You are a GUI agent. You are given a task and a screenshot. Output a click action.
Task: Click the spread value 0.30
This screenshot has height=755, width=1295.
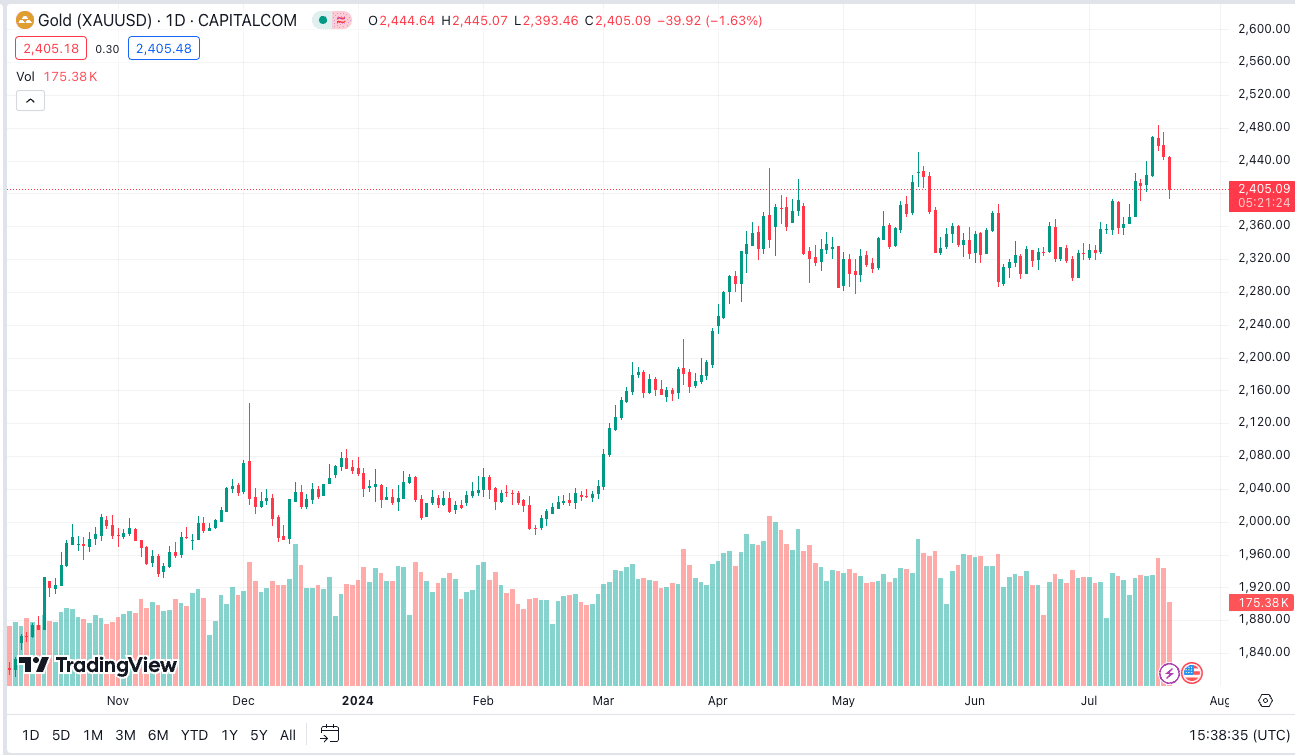click(109, 48)
